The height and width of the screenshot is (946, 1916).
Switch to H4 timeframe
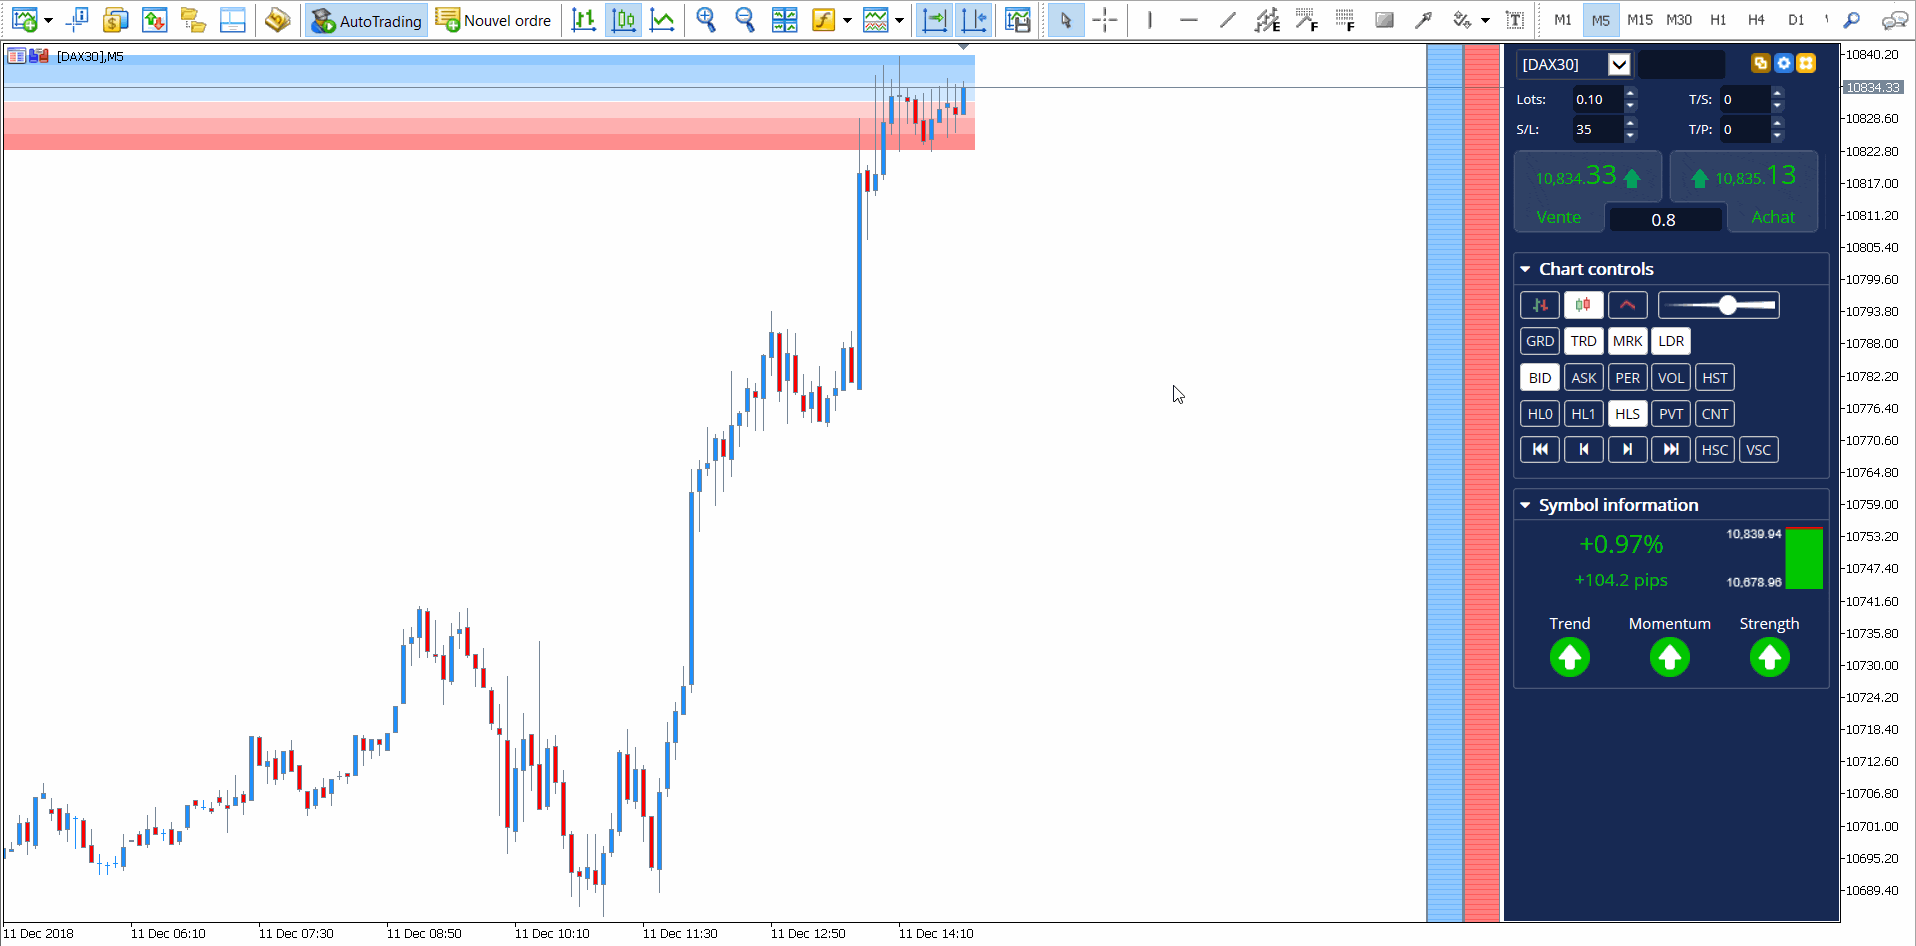pos(1756,20)
